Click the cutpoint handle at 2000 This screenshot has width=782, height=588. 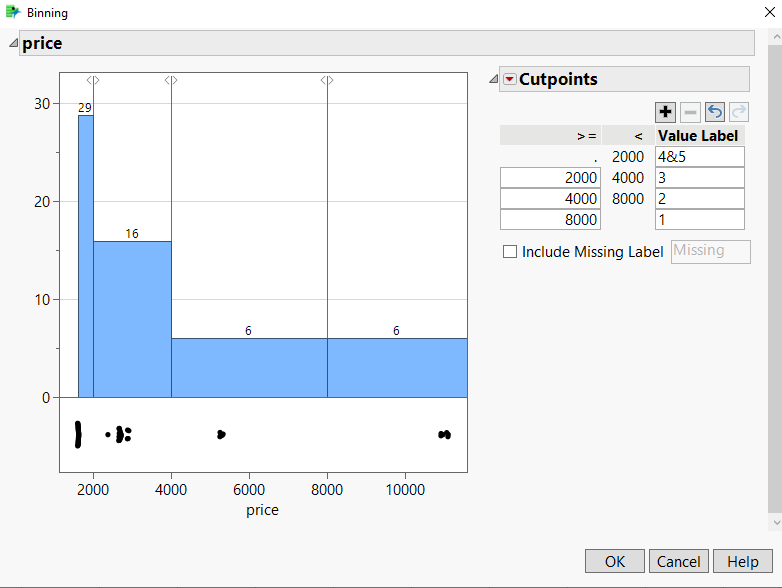pyautogui.click(x=93, y=80)
